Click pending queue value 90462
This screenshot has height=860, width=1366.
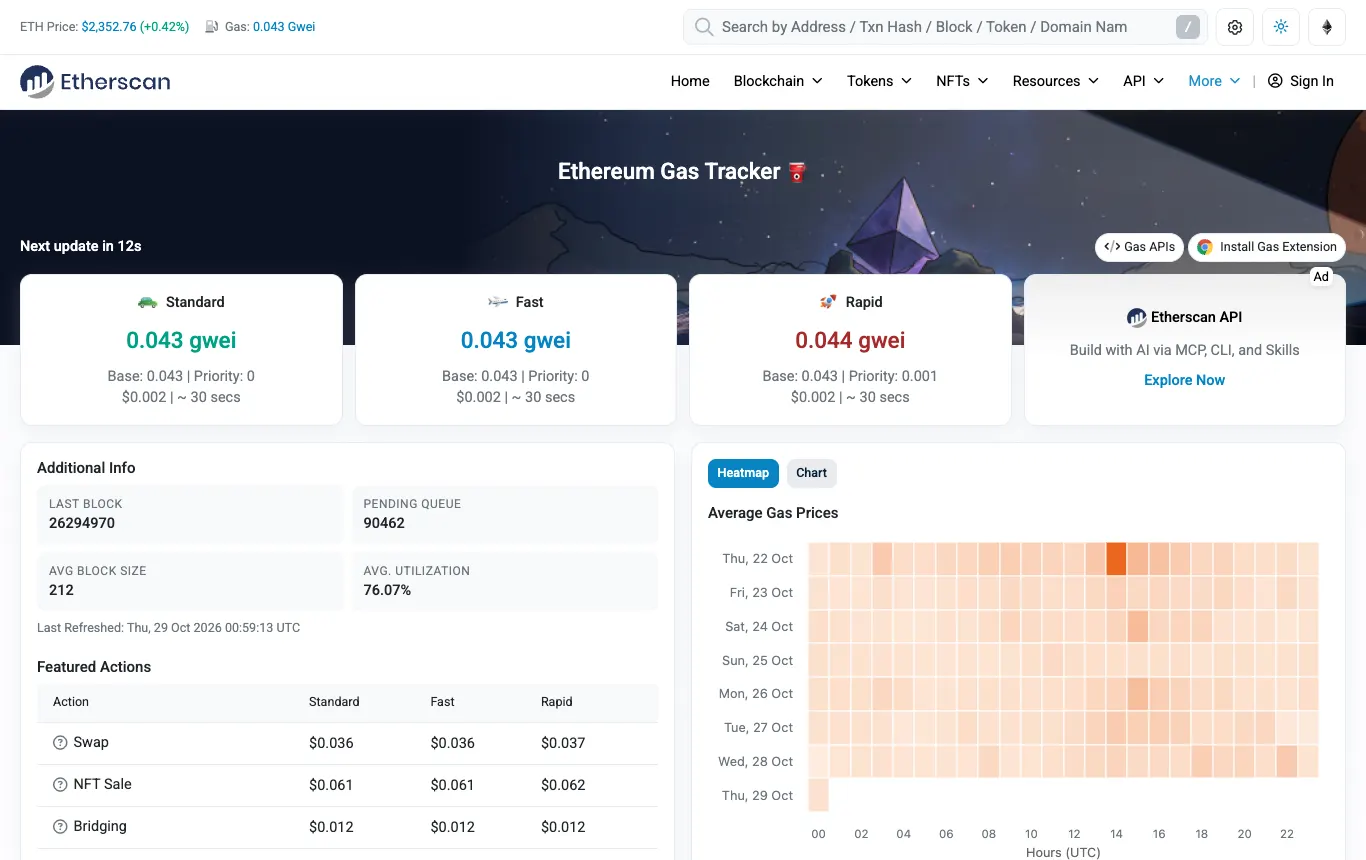pyautogui.click(x=384, y=523)
